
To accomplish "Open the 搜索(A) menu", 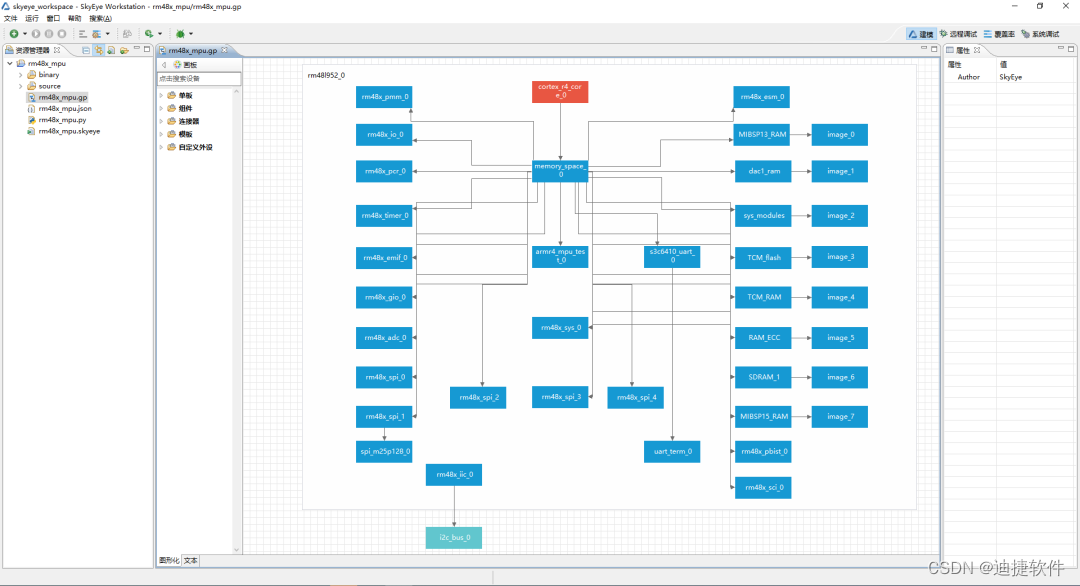I will [101, 19].
